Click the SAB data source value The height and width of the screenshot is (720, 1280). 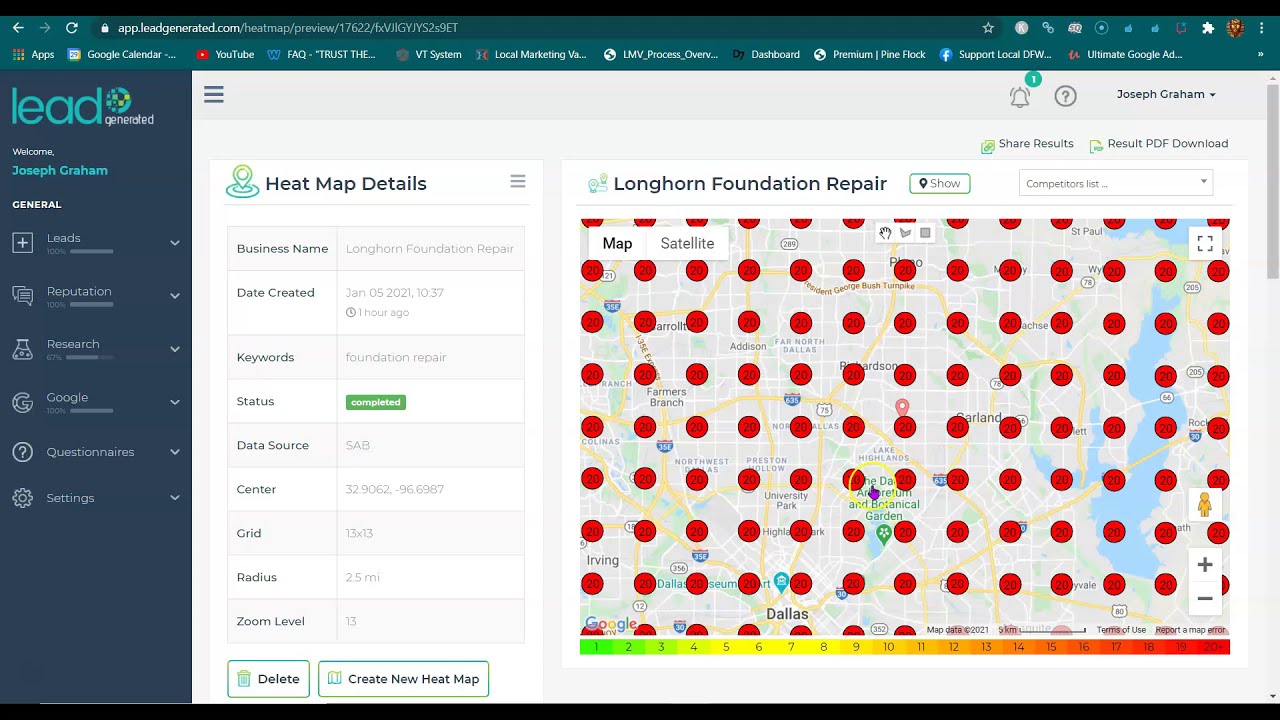[x=358, y=445]
